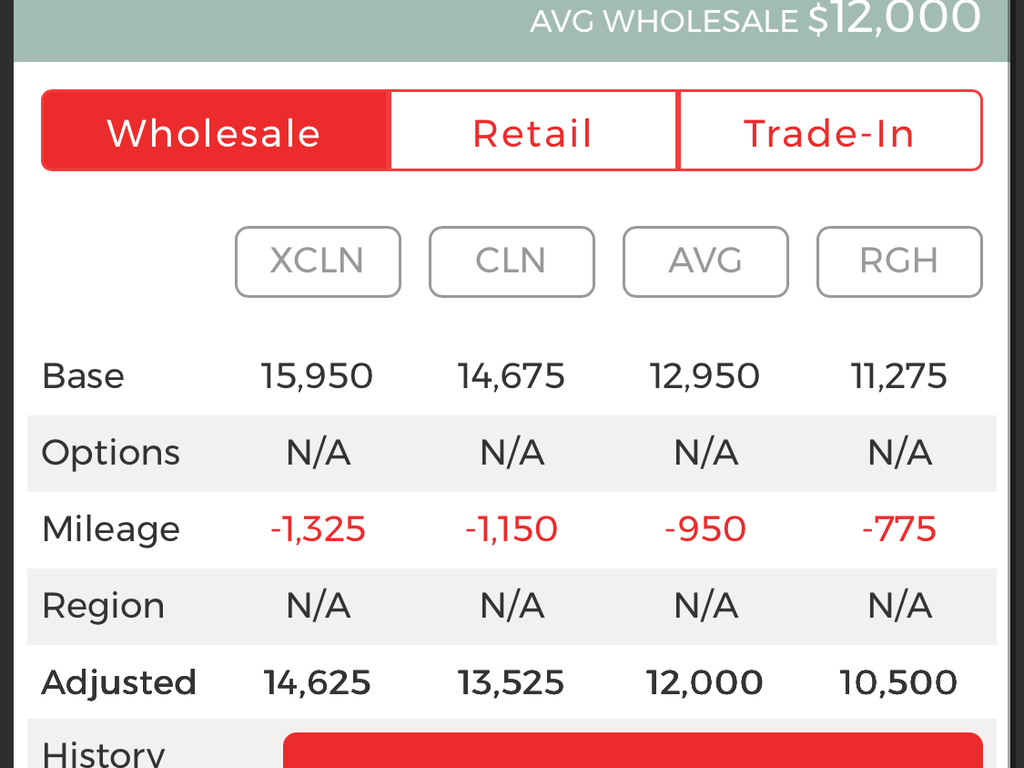This screenshot has height=768, width=1024.
Task: Click the CLN mileage adjustment -1,150
Action: [x=511, y=529]
